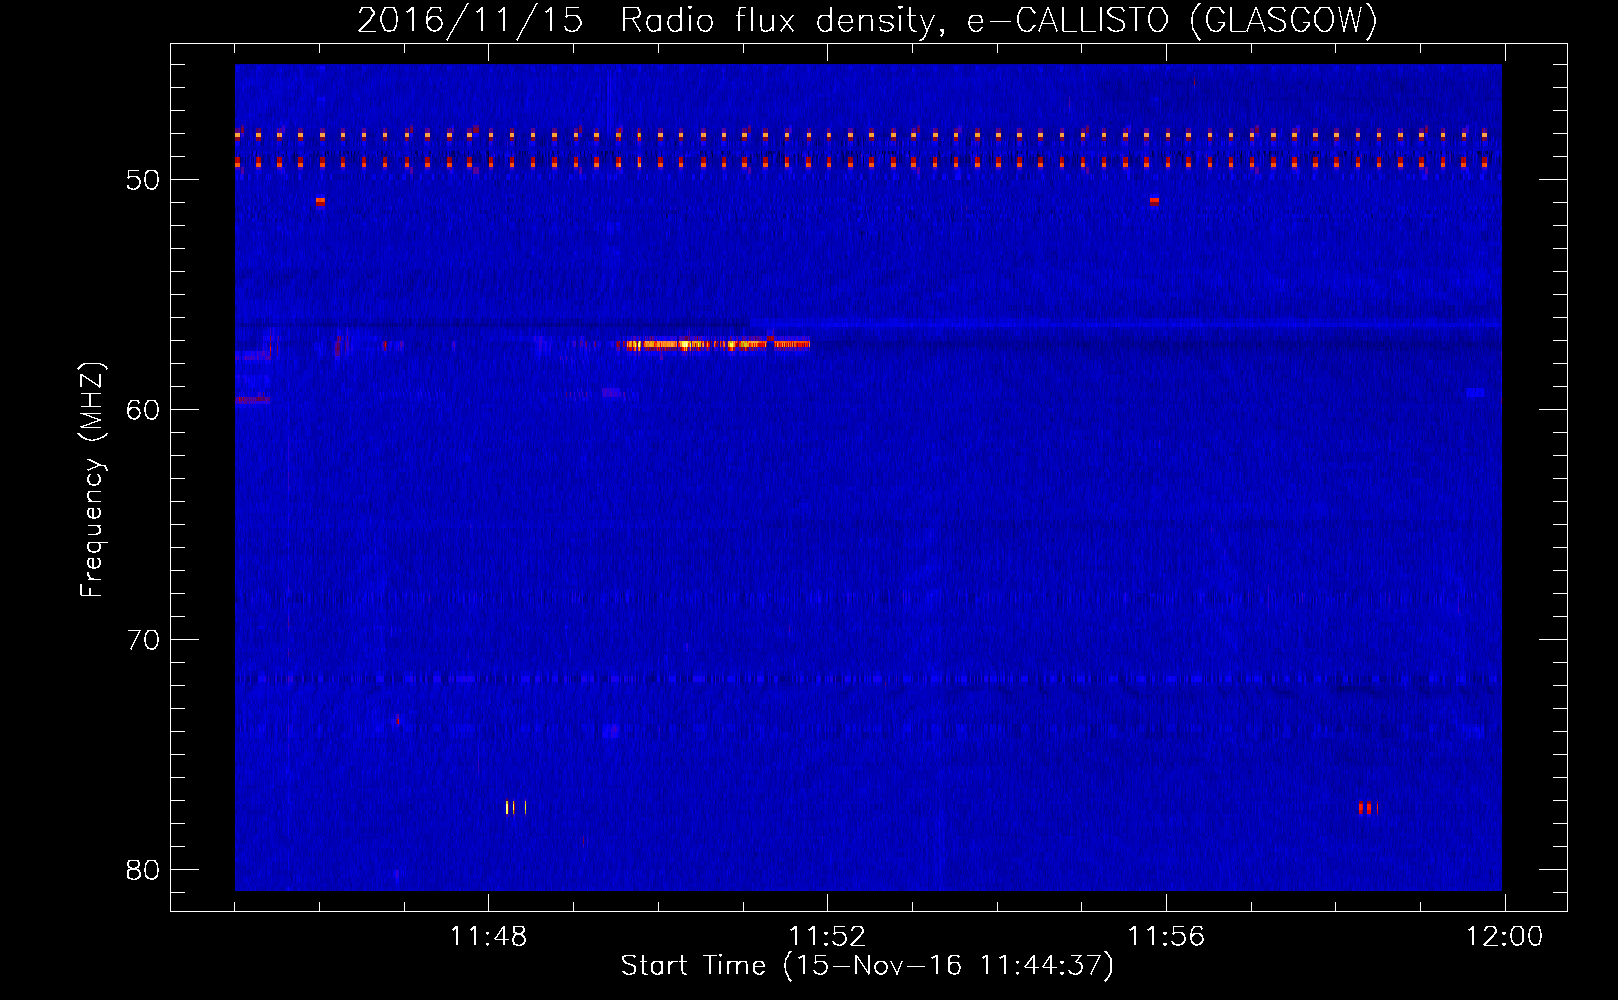
Task: Click the 11:56 time tick label
Action: (1166, 937)
